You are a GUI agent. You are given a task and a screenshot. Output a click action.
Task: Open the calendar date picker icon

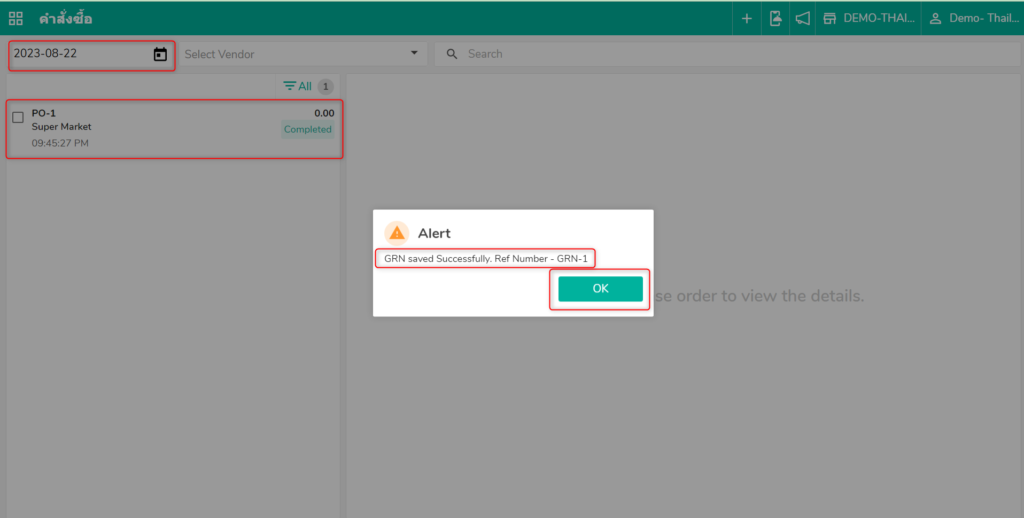(160, 54)
